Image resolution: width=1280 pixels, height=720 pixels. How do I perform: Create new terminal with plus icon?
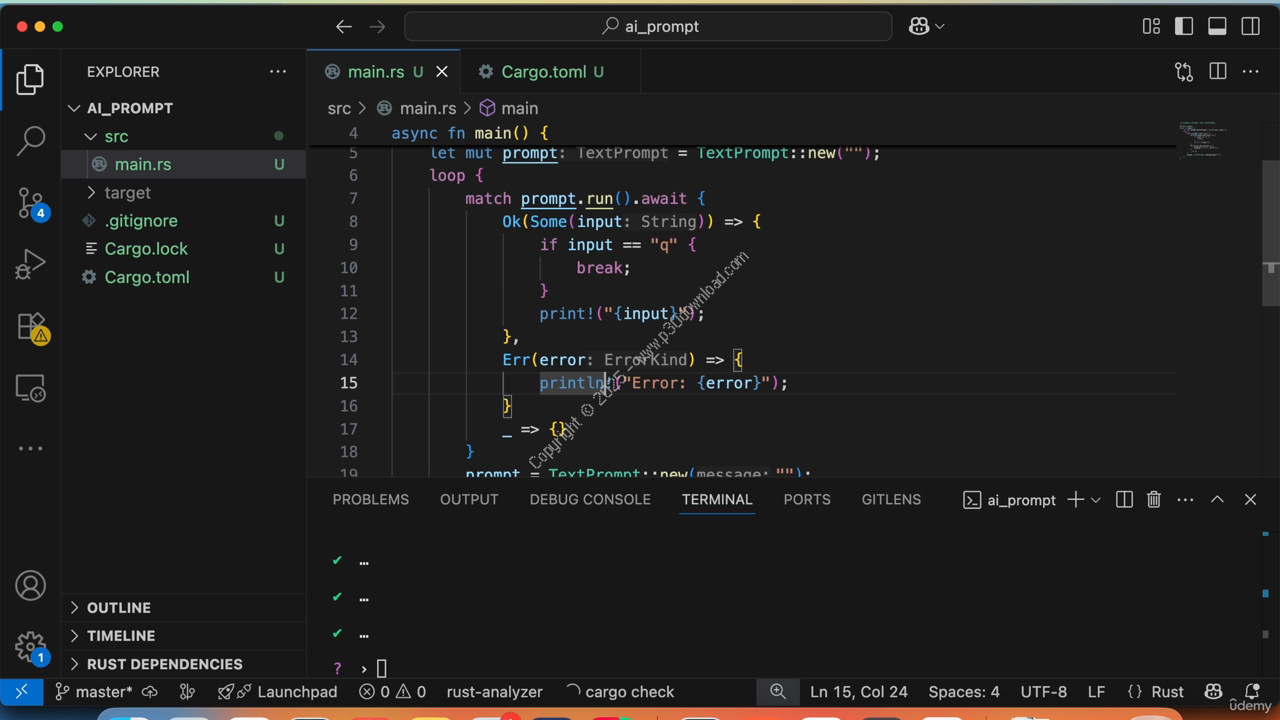coord(1075,499)
